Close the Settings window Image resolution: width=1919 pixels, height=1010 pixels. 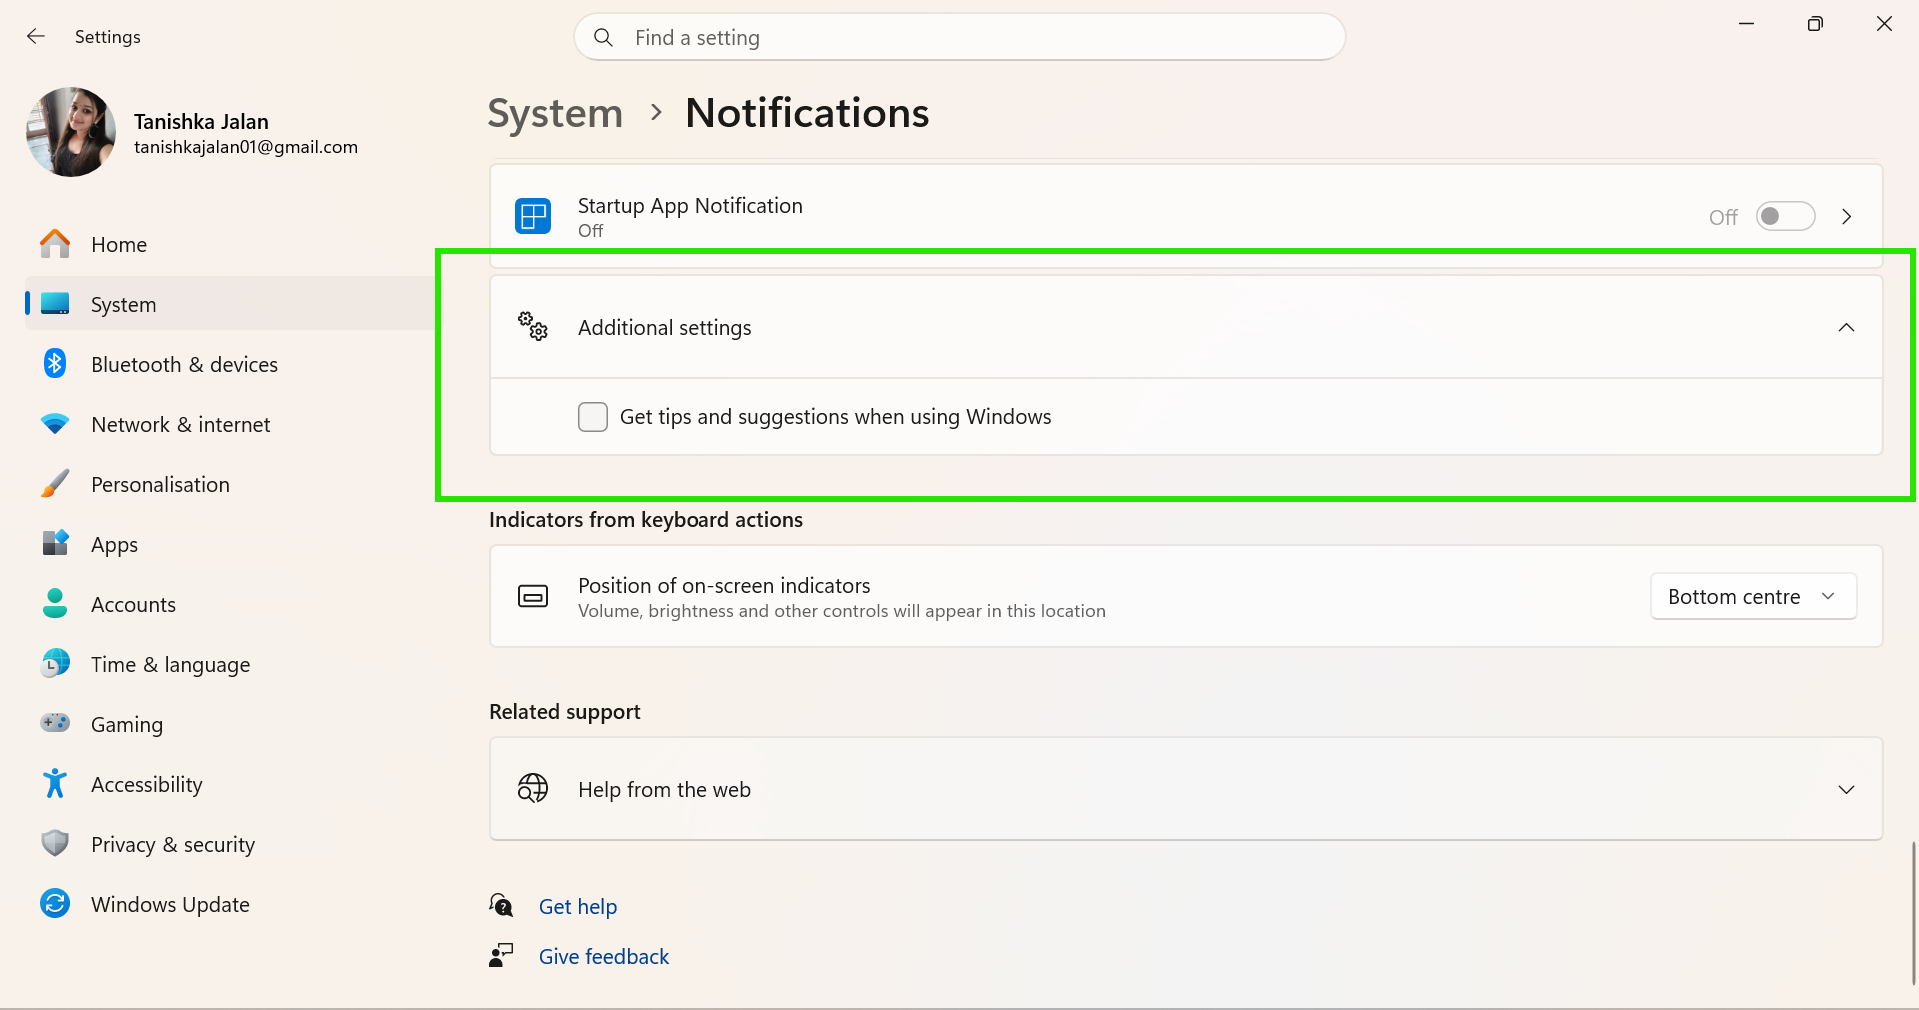(x=1884, y=24)
